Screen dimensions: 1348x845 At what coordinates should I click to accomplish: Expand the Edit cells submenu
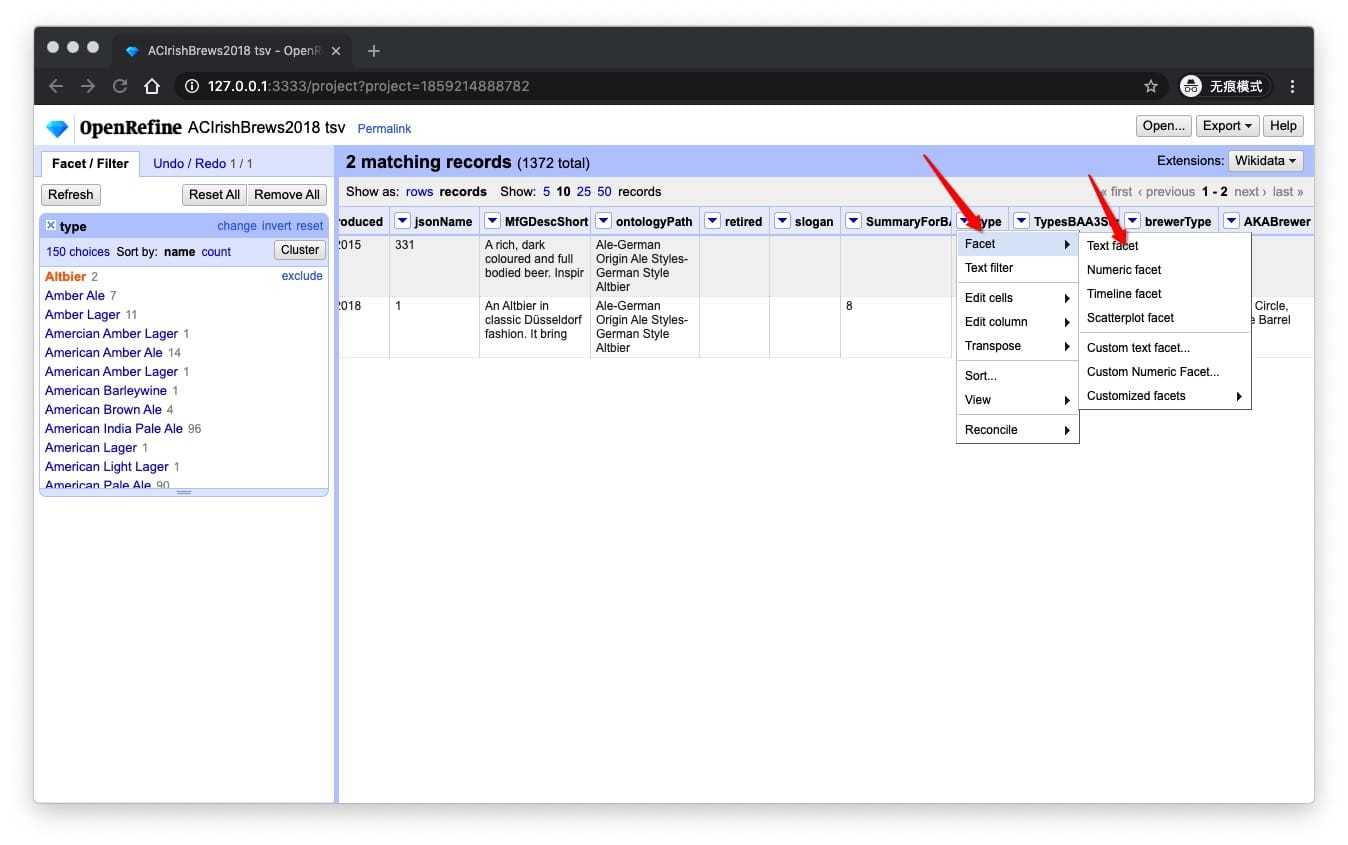(1017, 298)
